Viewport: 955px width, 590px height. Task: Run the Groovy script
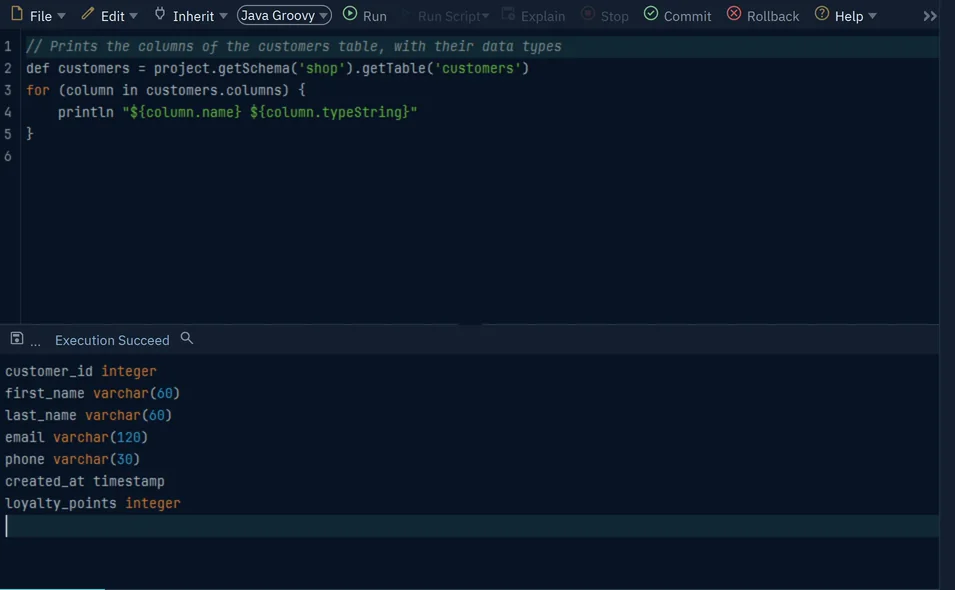(365, 15)
